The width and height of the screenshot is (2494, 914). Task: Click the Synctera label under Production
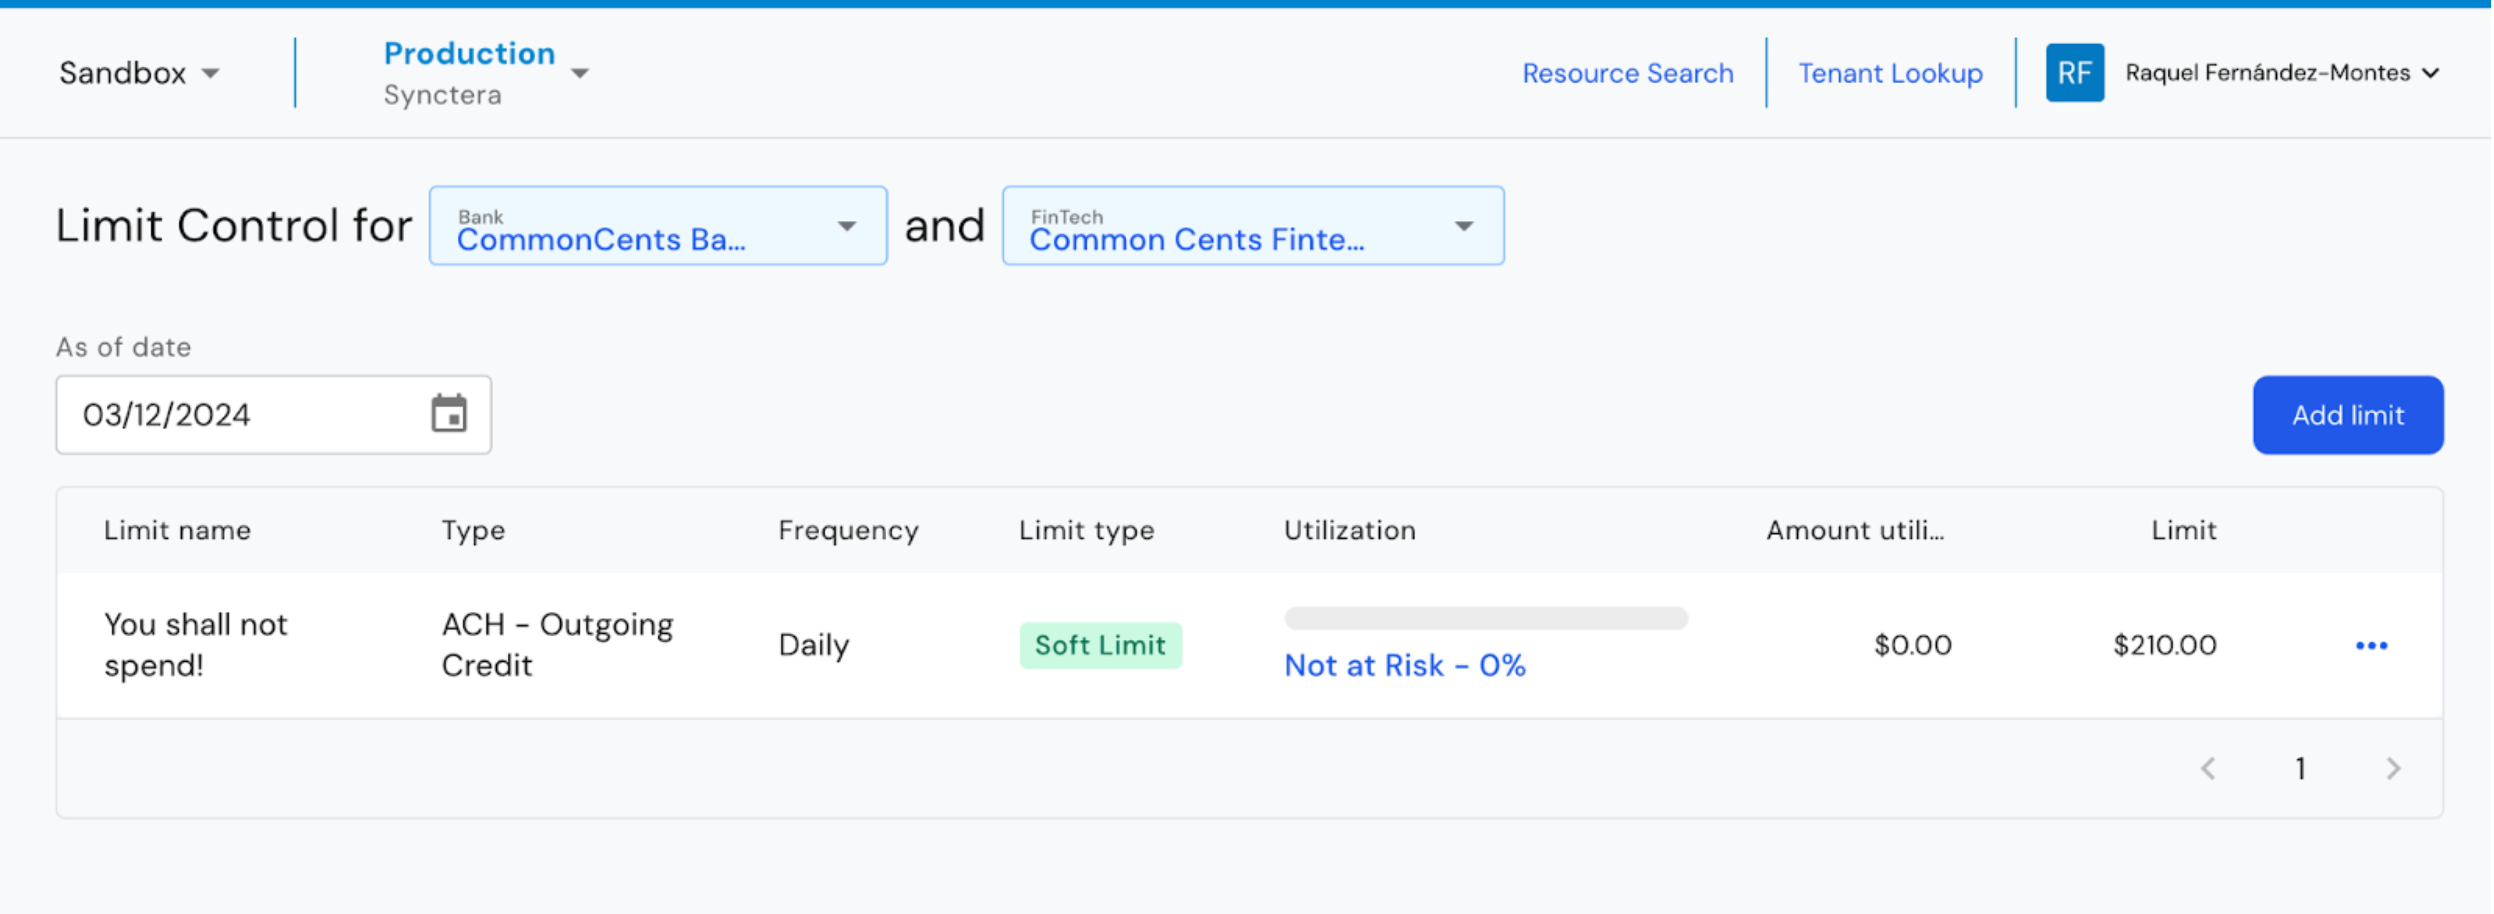point(442,96)
